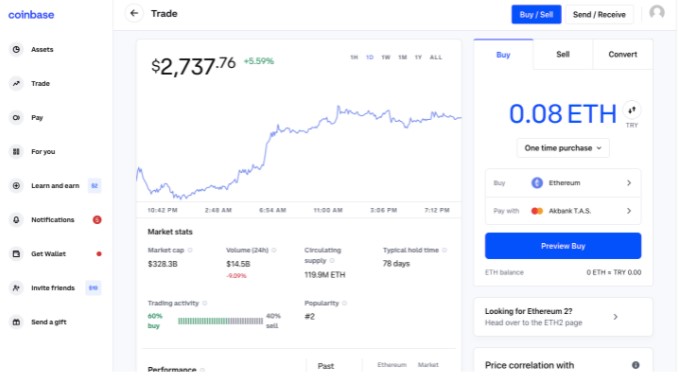The image size is (679, 376).
Task: Click the Send / Receive button
Action: click(x=599, y=14)
